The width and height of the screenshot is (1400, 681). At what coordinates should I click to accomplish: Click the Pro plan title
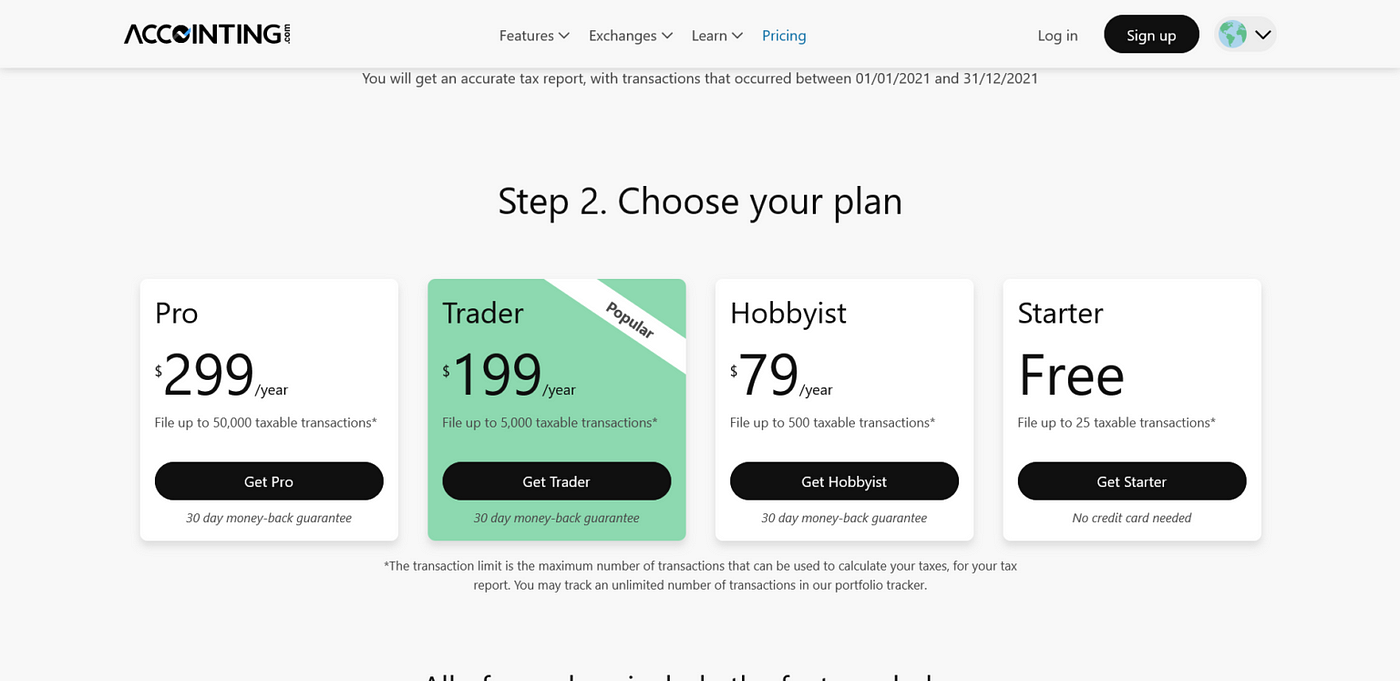177,313
